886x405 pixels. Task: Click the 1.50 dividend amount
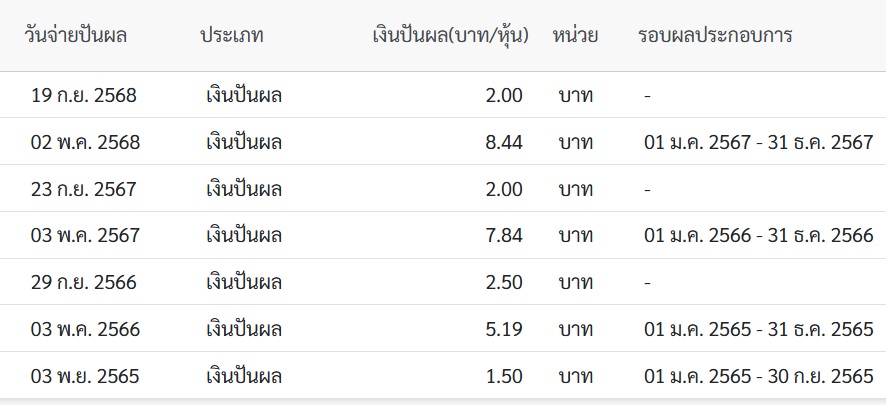504,376
